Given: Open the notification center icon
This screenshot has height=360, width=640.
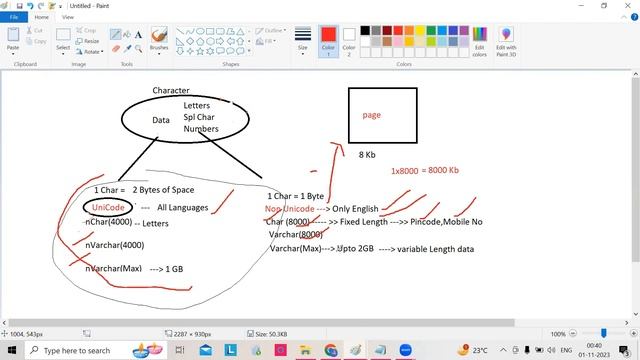Looking at the screenshot, I should (624, 350).
